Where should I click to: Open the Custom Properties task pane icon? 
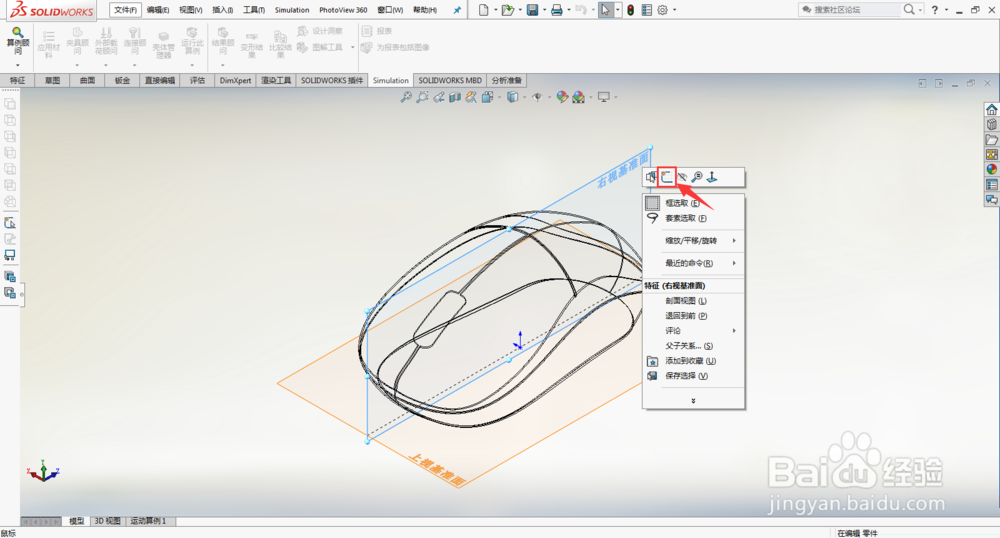pyautogui.click(x=992, y=185)
